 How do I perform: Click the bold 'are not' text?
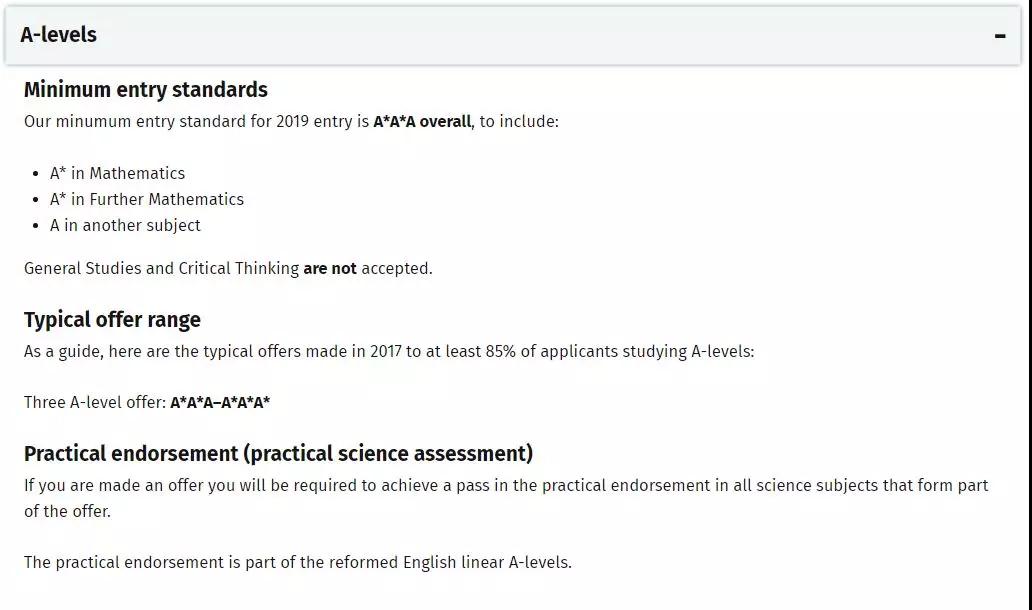pos(330,268)
